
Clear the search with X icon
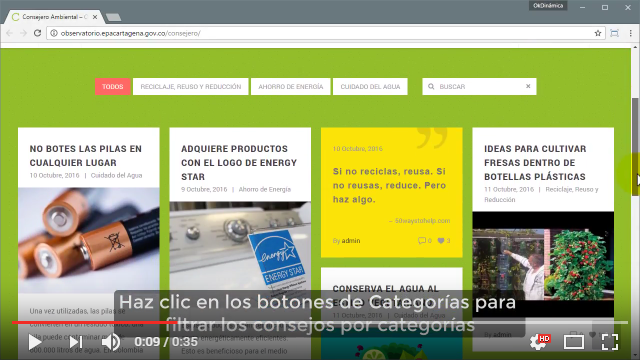coord(528,86)
